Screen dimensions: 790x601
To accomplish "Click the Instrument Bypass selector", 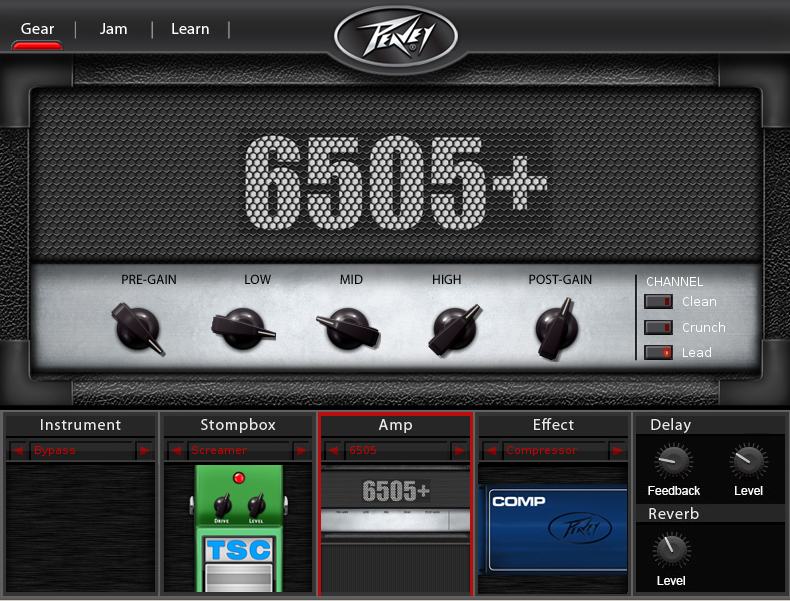I will click(82, 450).
